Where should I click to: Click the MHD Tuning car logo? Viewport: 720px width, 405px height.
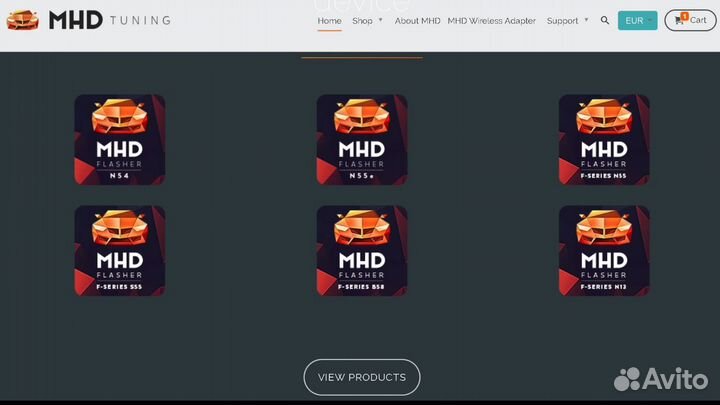[22, 20]
